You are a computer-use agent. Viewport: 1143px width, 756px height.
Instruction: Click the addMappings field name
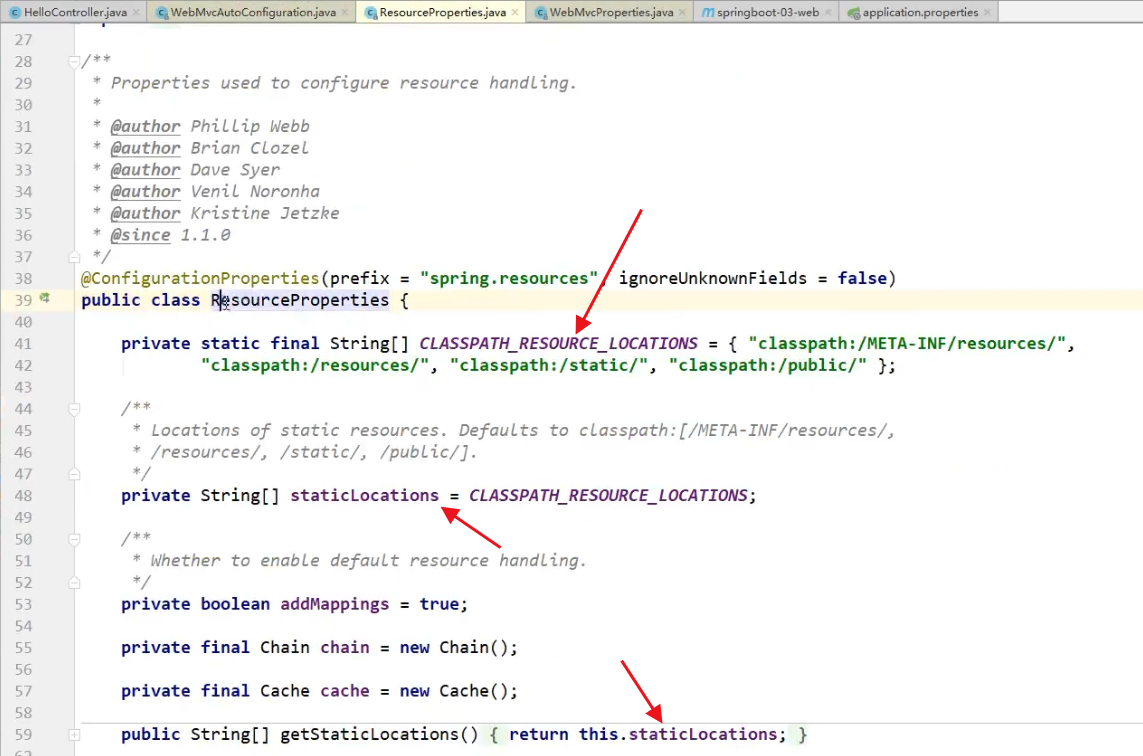[335, 604]
